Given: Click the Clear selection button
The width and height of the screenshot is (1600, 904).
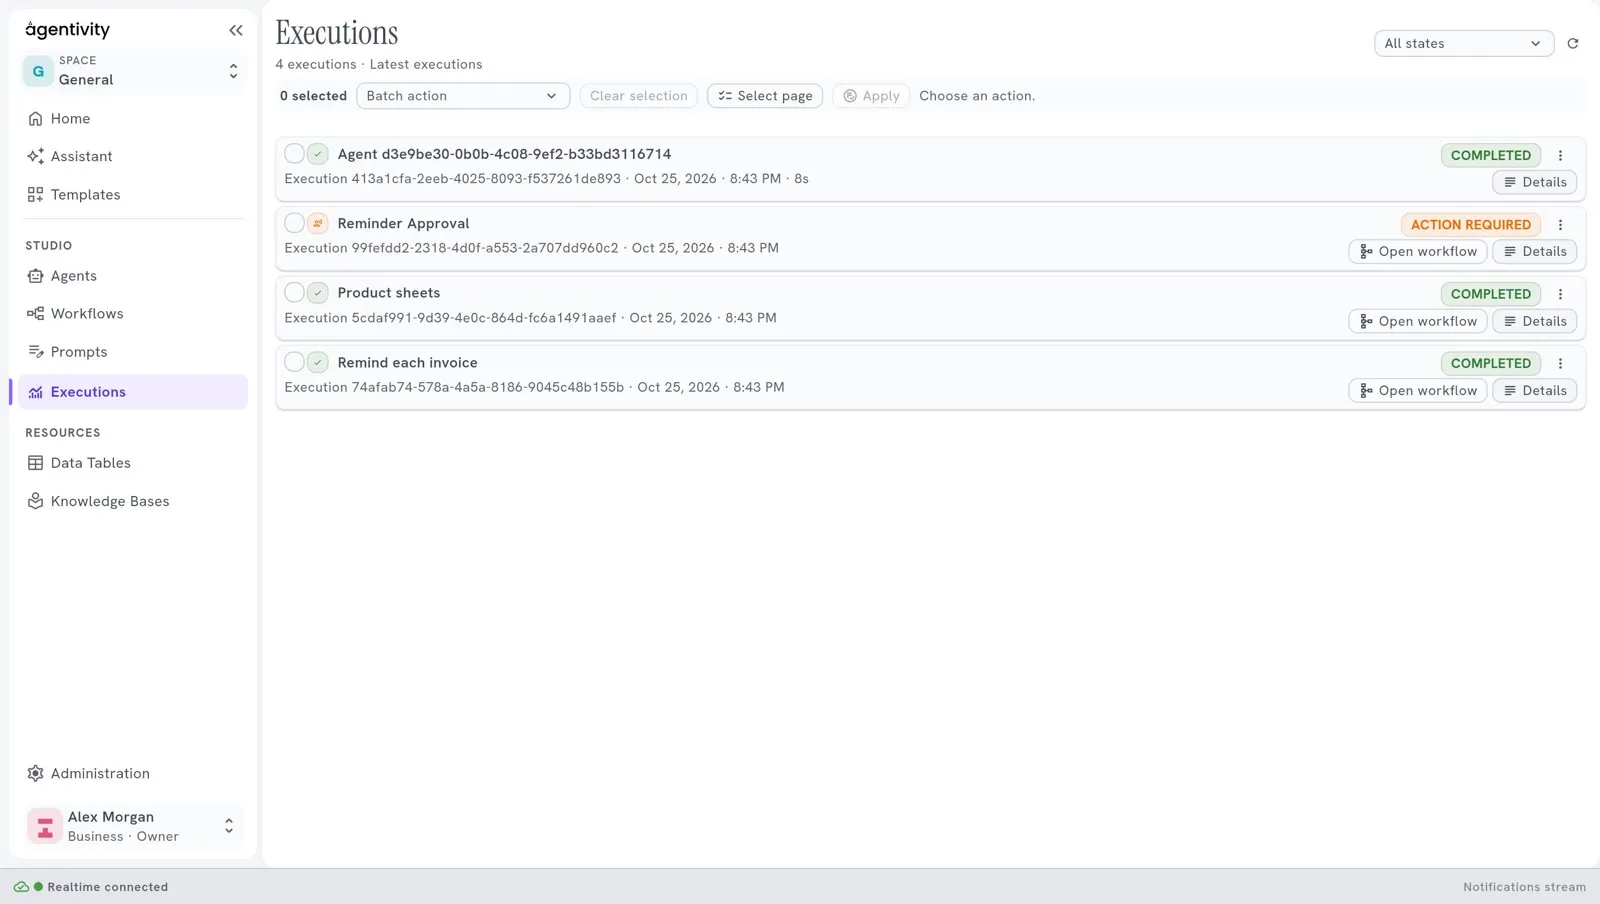Looking at the screenshot, I should 639,96.
